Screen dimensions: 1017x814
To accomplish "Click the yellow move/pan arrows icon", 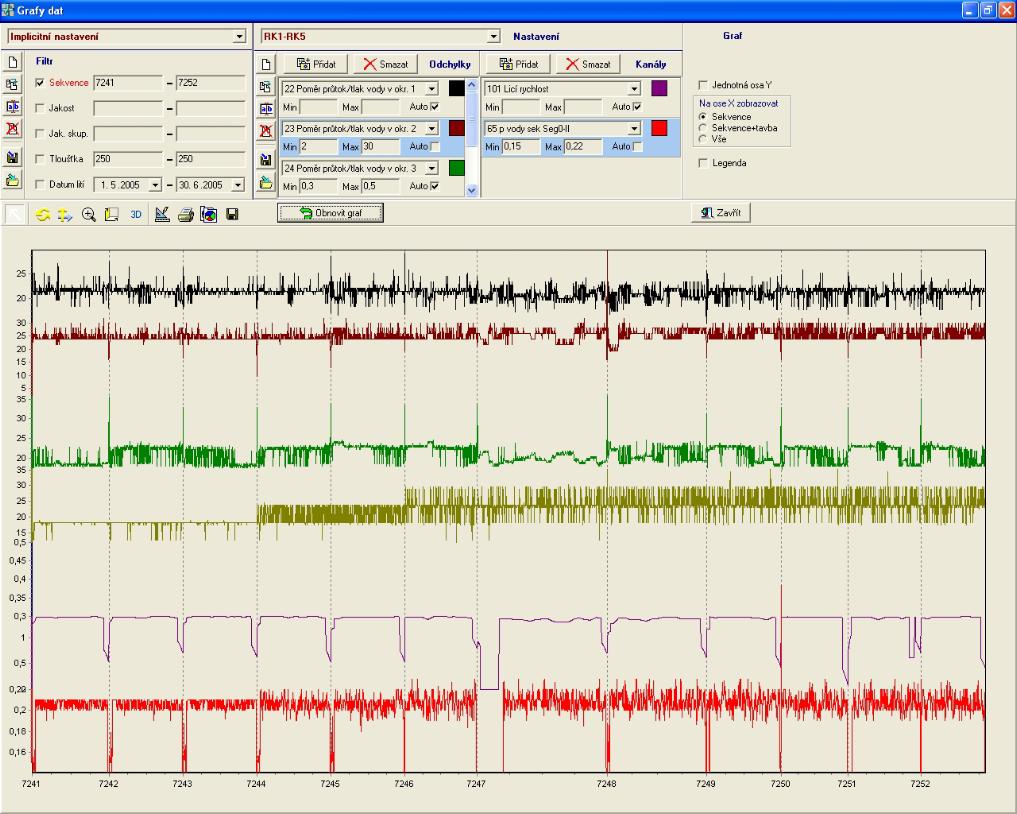I will (x=65, y=214).
